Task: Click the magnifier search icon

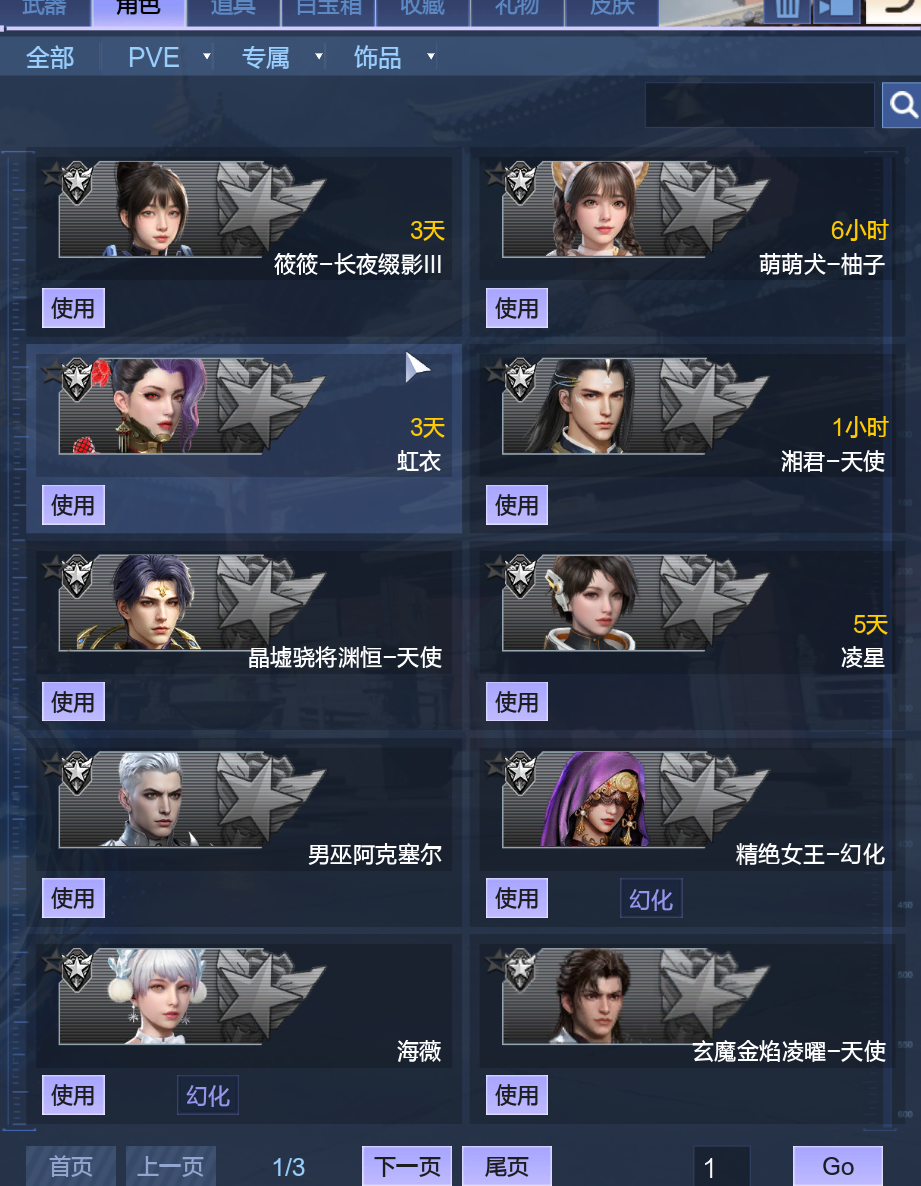Action: tap(902, 105)
